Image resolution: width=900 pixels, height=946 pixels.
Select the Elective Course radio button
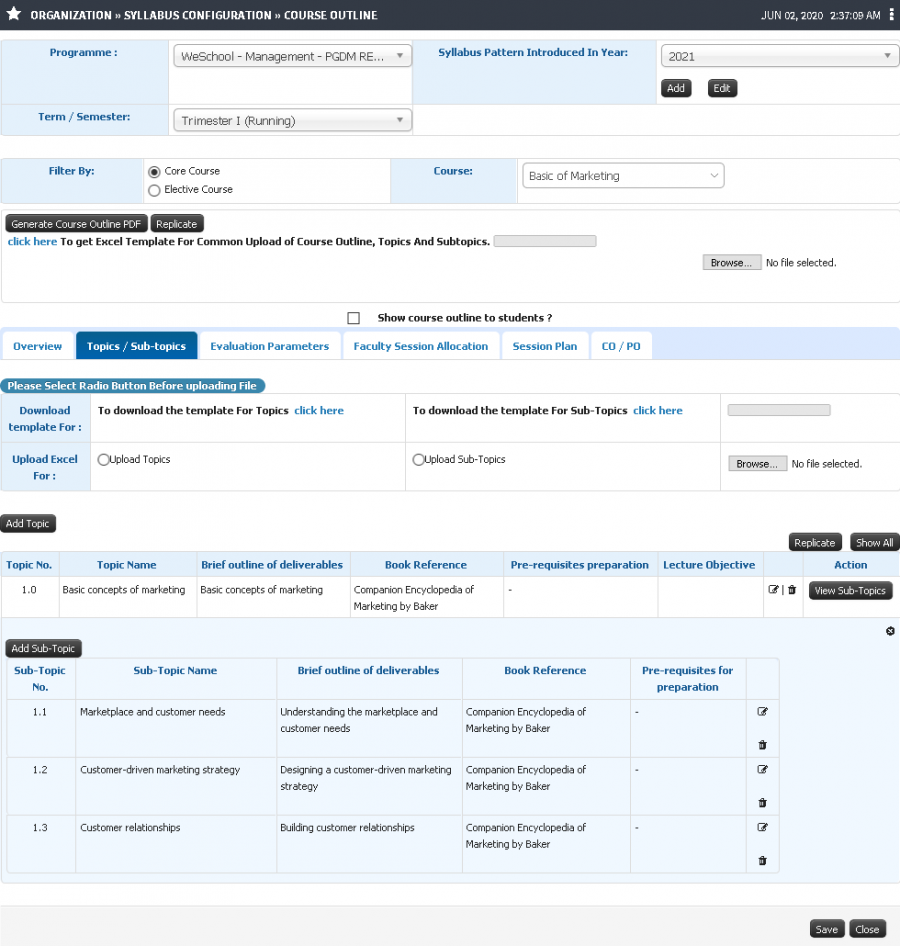[x=154, y=191]
